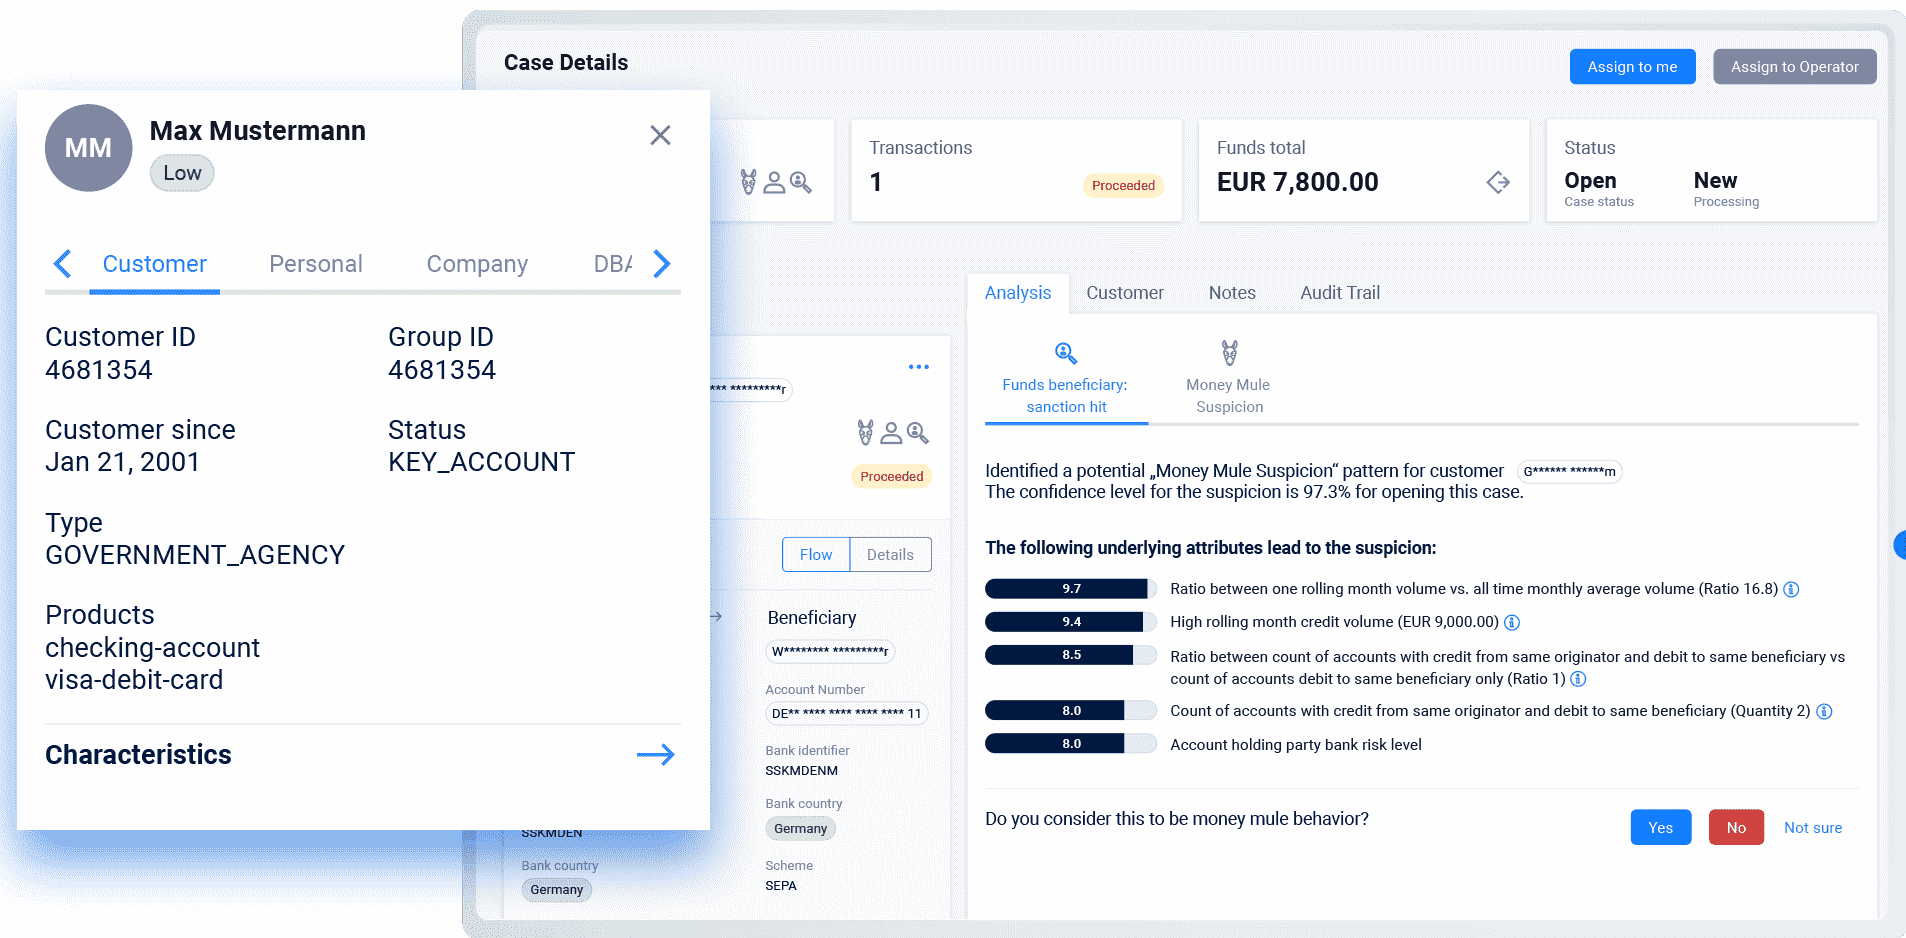Click Proceeded badge in Transactions card
Image resolution: width=1906 pixels, height=938 pixels.
pos(1123,186)
